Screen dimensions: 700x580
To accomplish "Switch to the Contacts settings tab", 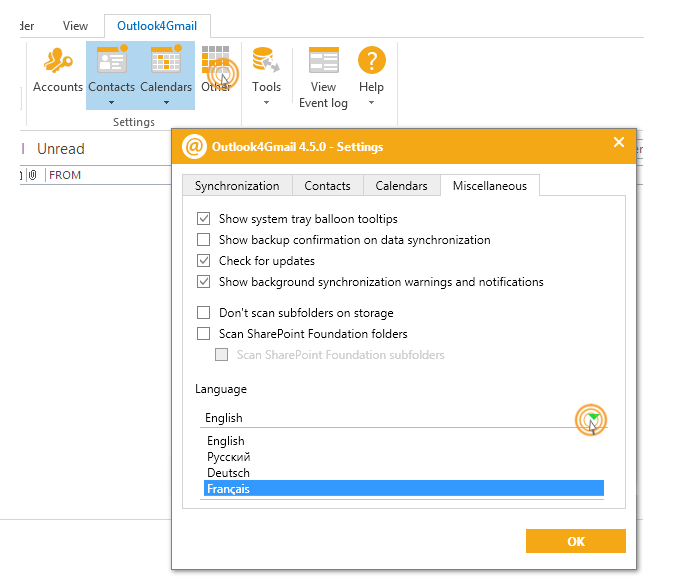I will (x=327, y=186).
